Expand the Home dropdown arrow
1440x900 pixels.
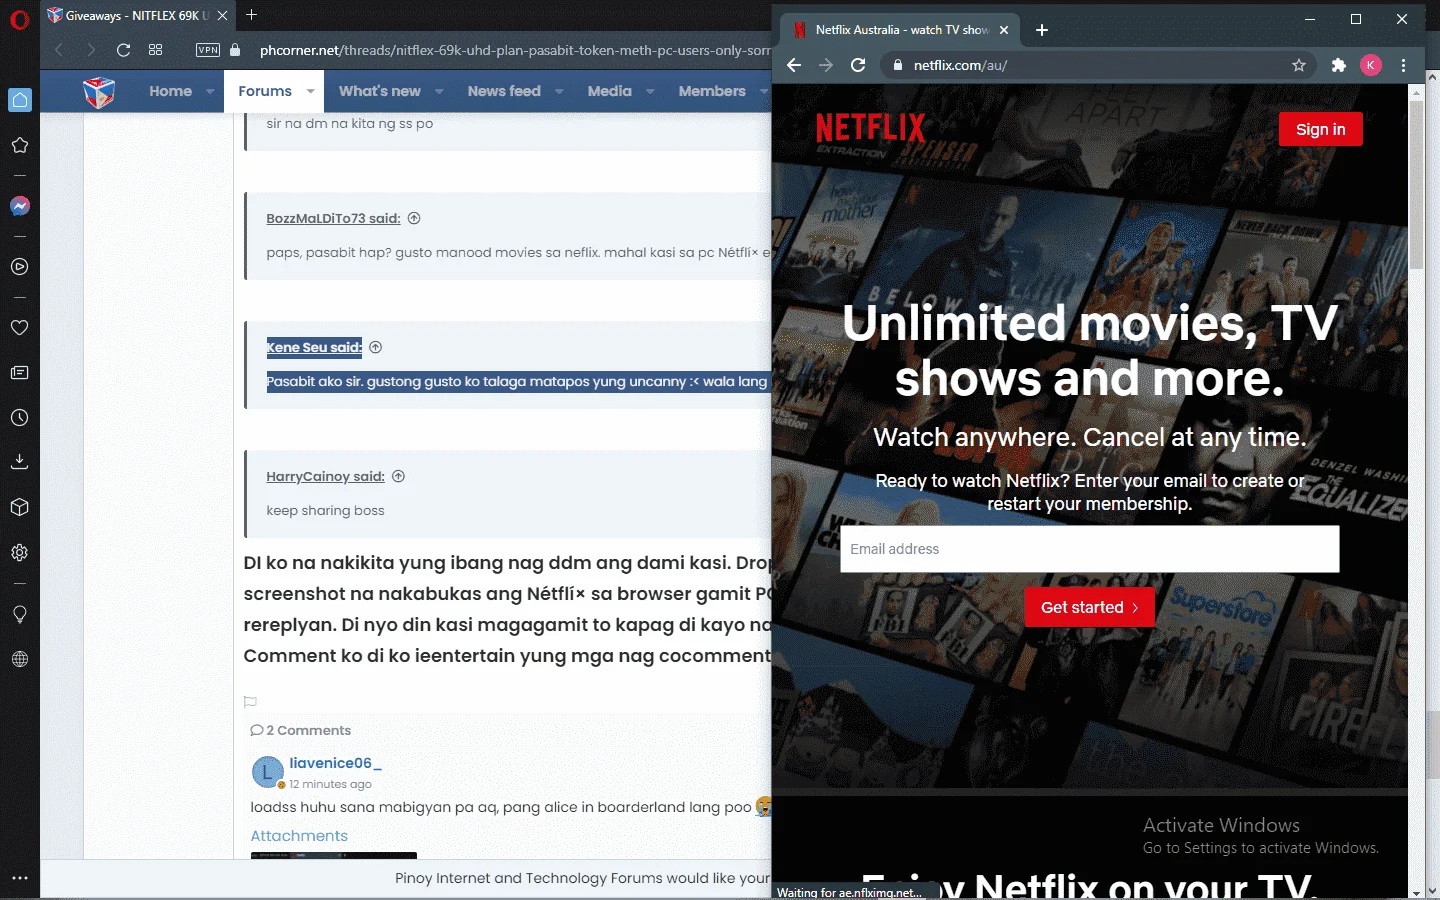click(x=210, y=91)
